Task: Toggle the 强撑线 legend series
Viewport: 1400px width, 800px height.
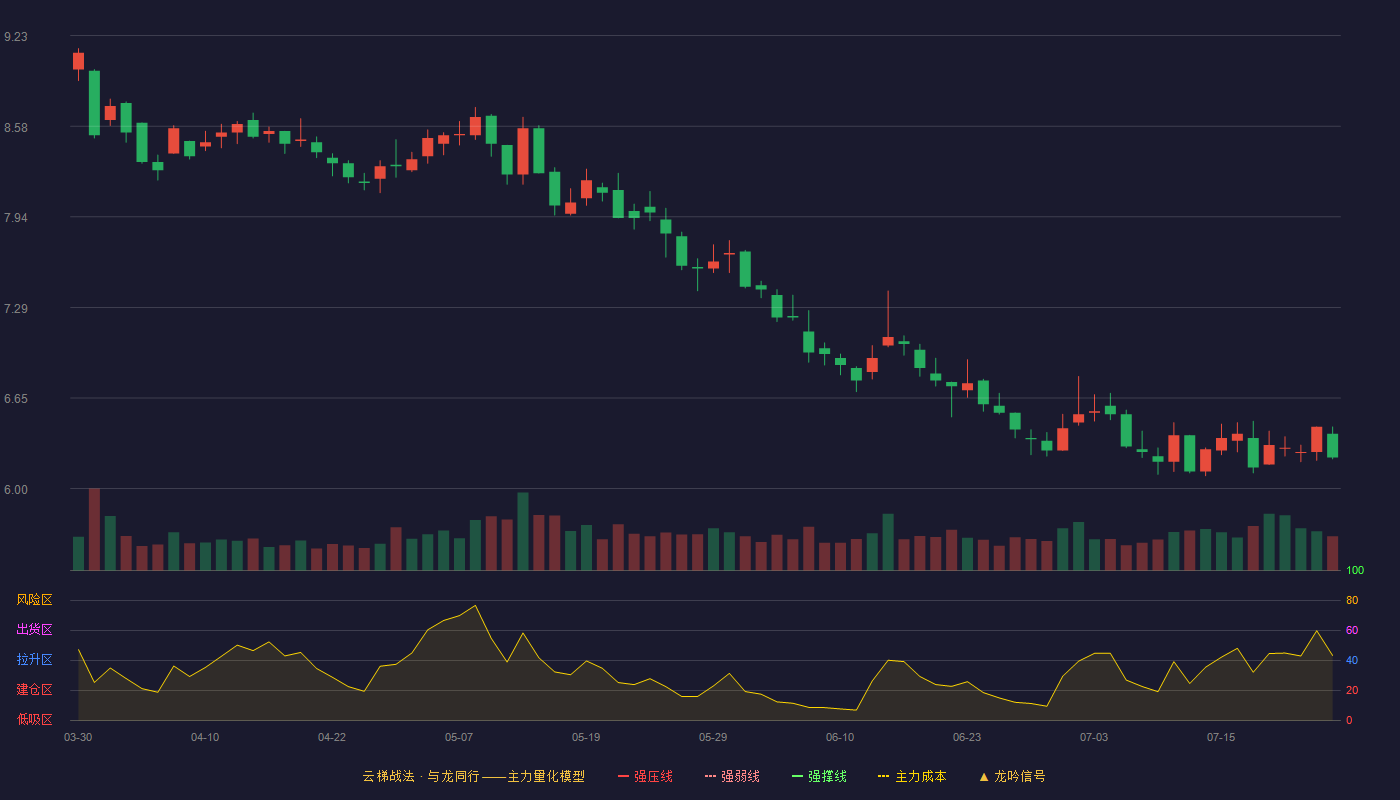Action: 819,776
